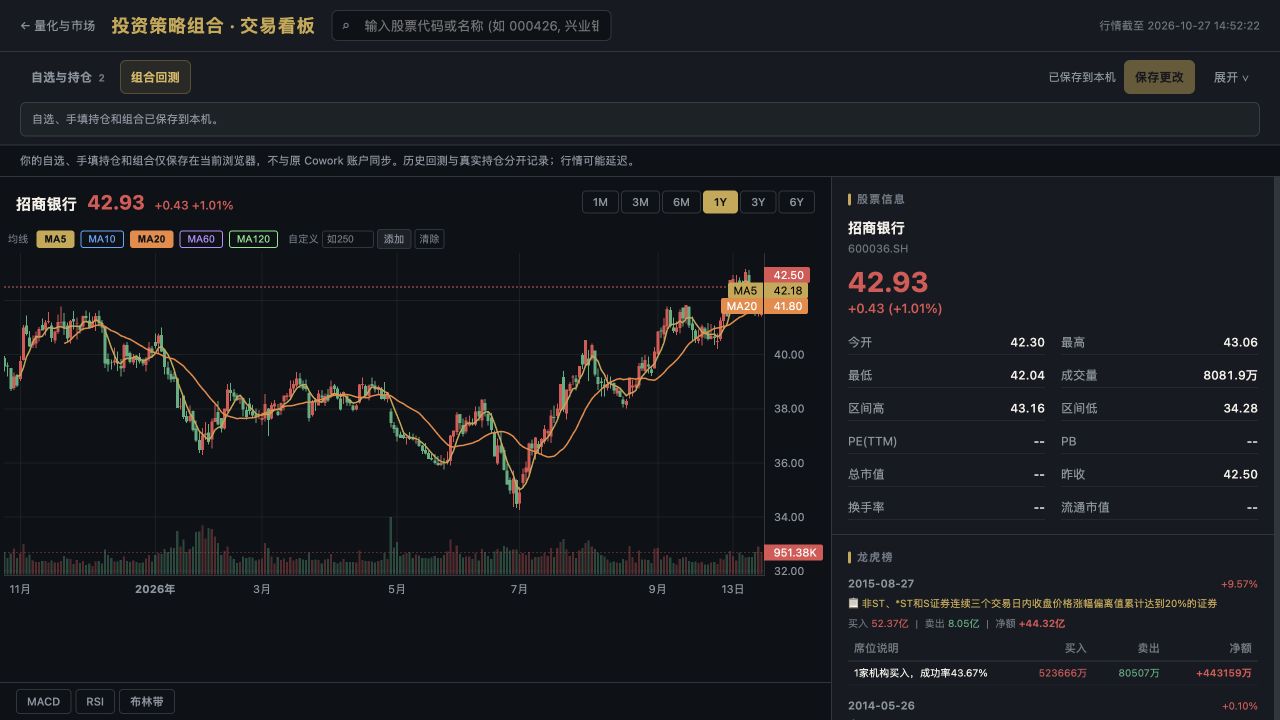Image resolution: width=1280 pixels, height=720 pixels.
Task: Click the search magnifier icon
Action: point(347,26)
